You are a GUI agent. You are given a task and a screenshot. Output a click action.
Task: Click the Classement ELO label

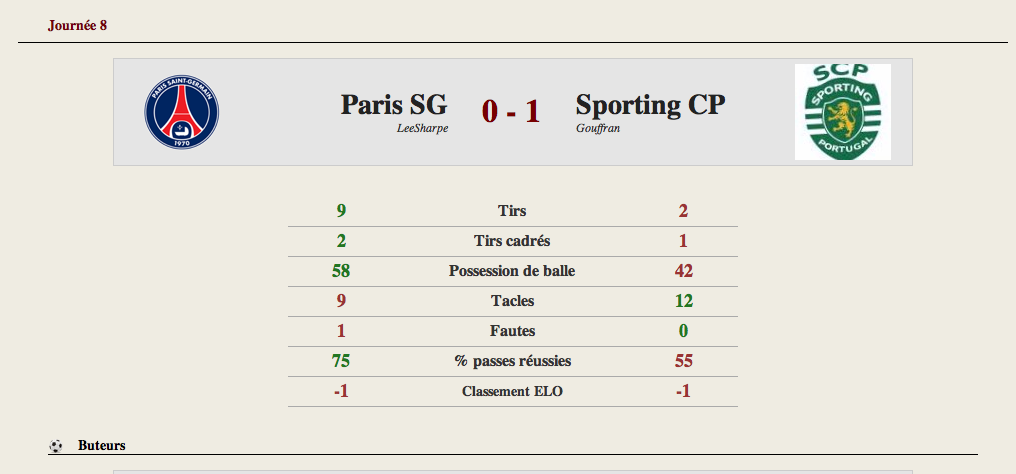(513, 391)
